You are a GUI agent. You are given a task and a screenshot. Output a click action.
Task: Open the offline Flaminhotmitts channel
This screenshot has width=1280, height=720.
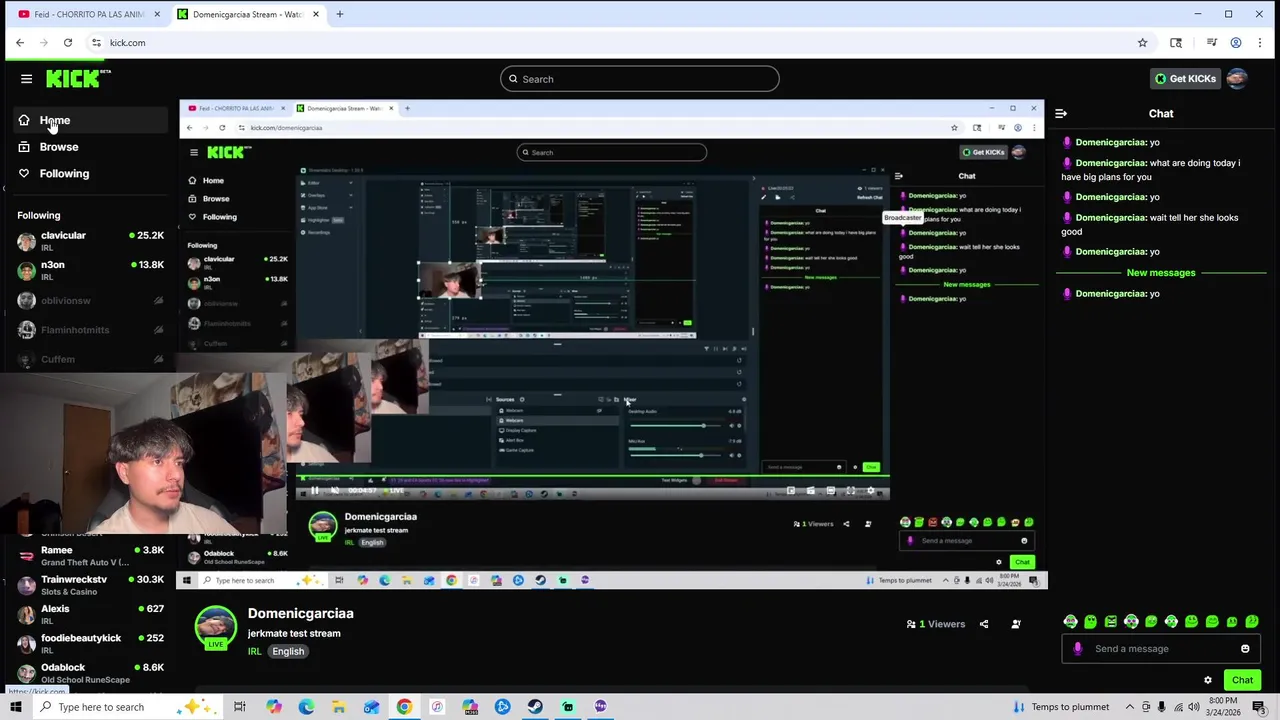(90, 330)
